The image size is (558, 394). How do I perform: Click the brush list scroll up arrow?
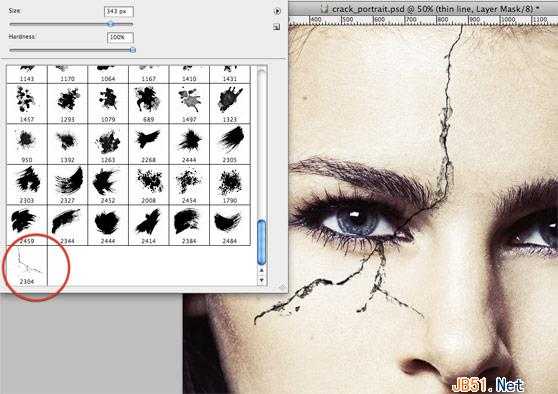(x=262, y=271)
